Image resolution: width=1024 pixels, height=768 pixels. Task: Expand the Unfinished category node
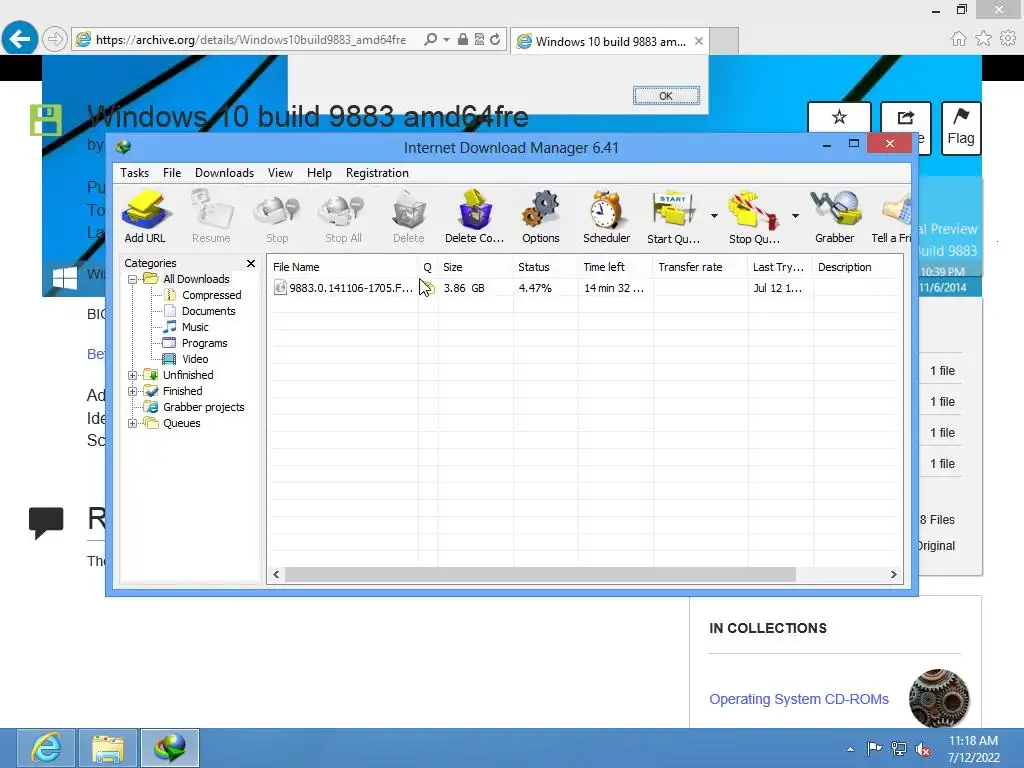coord(132,376)
